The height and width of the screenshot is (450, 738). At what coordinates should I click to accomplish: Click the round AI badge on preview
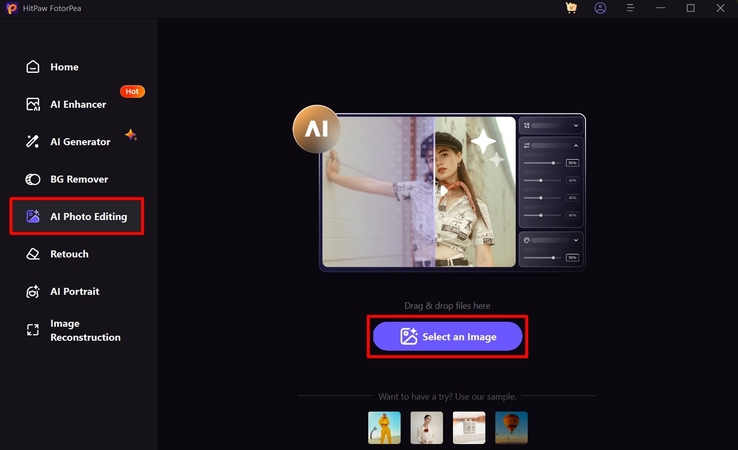[316, 129]
